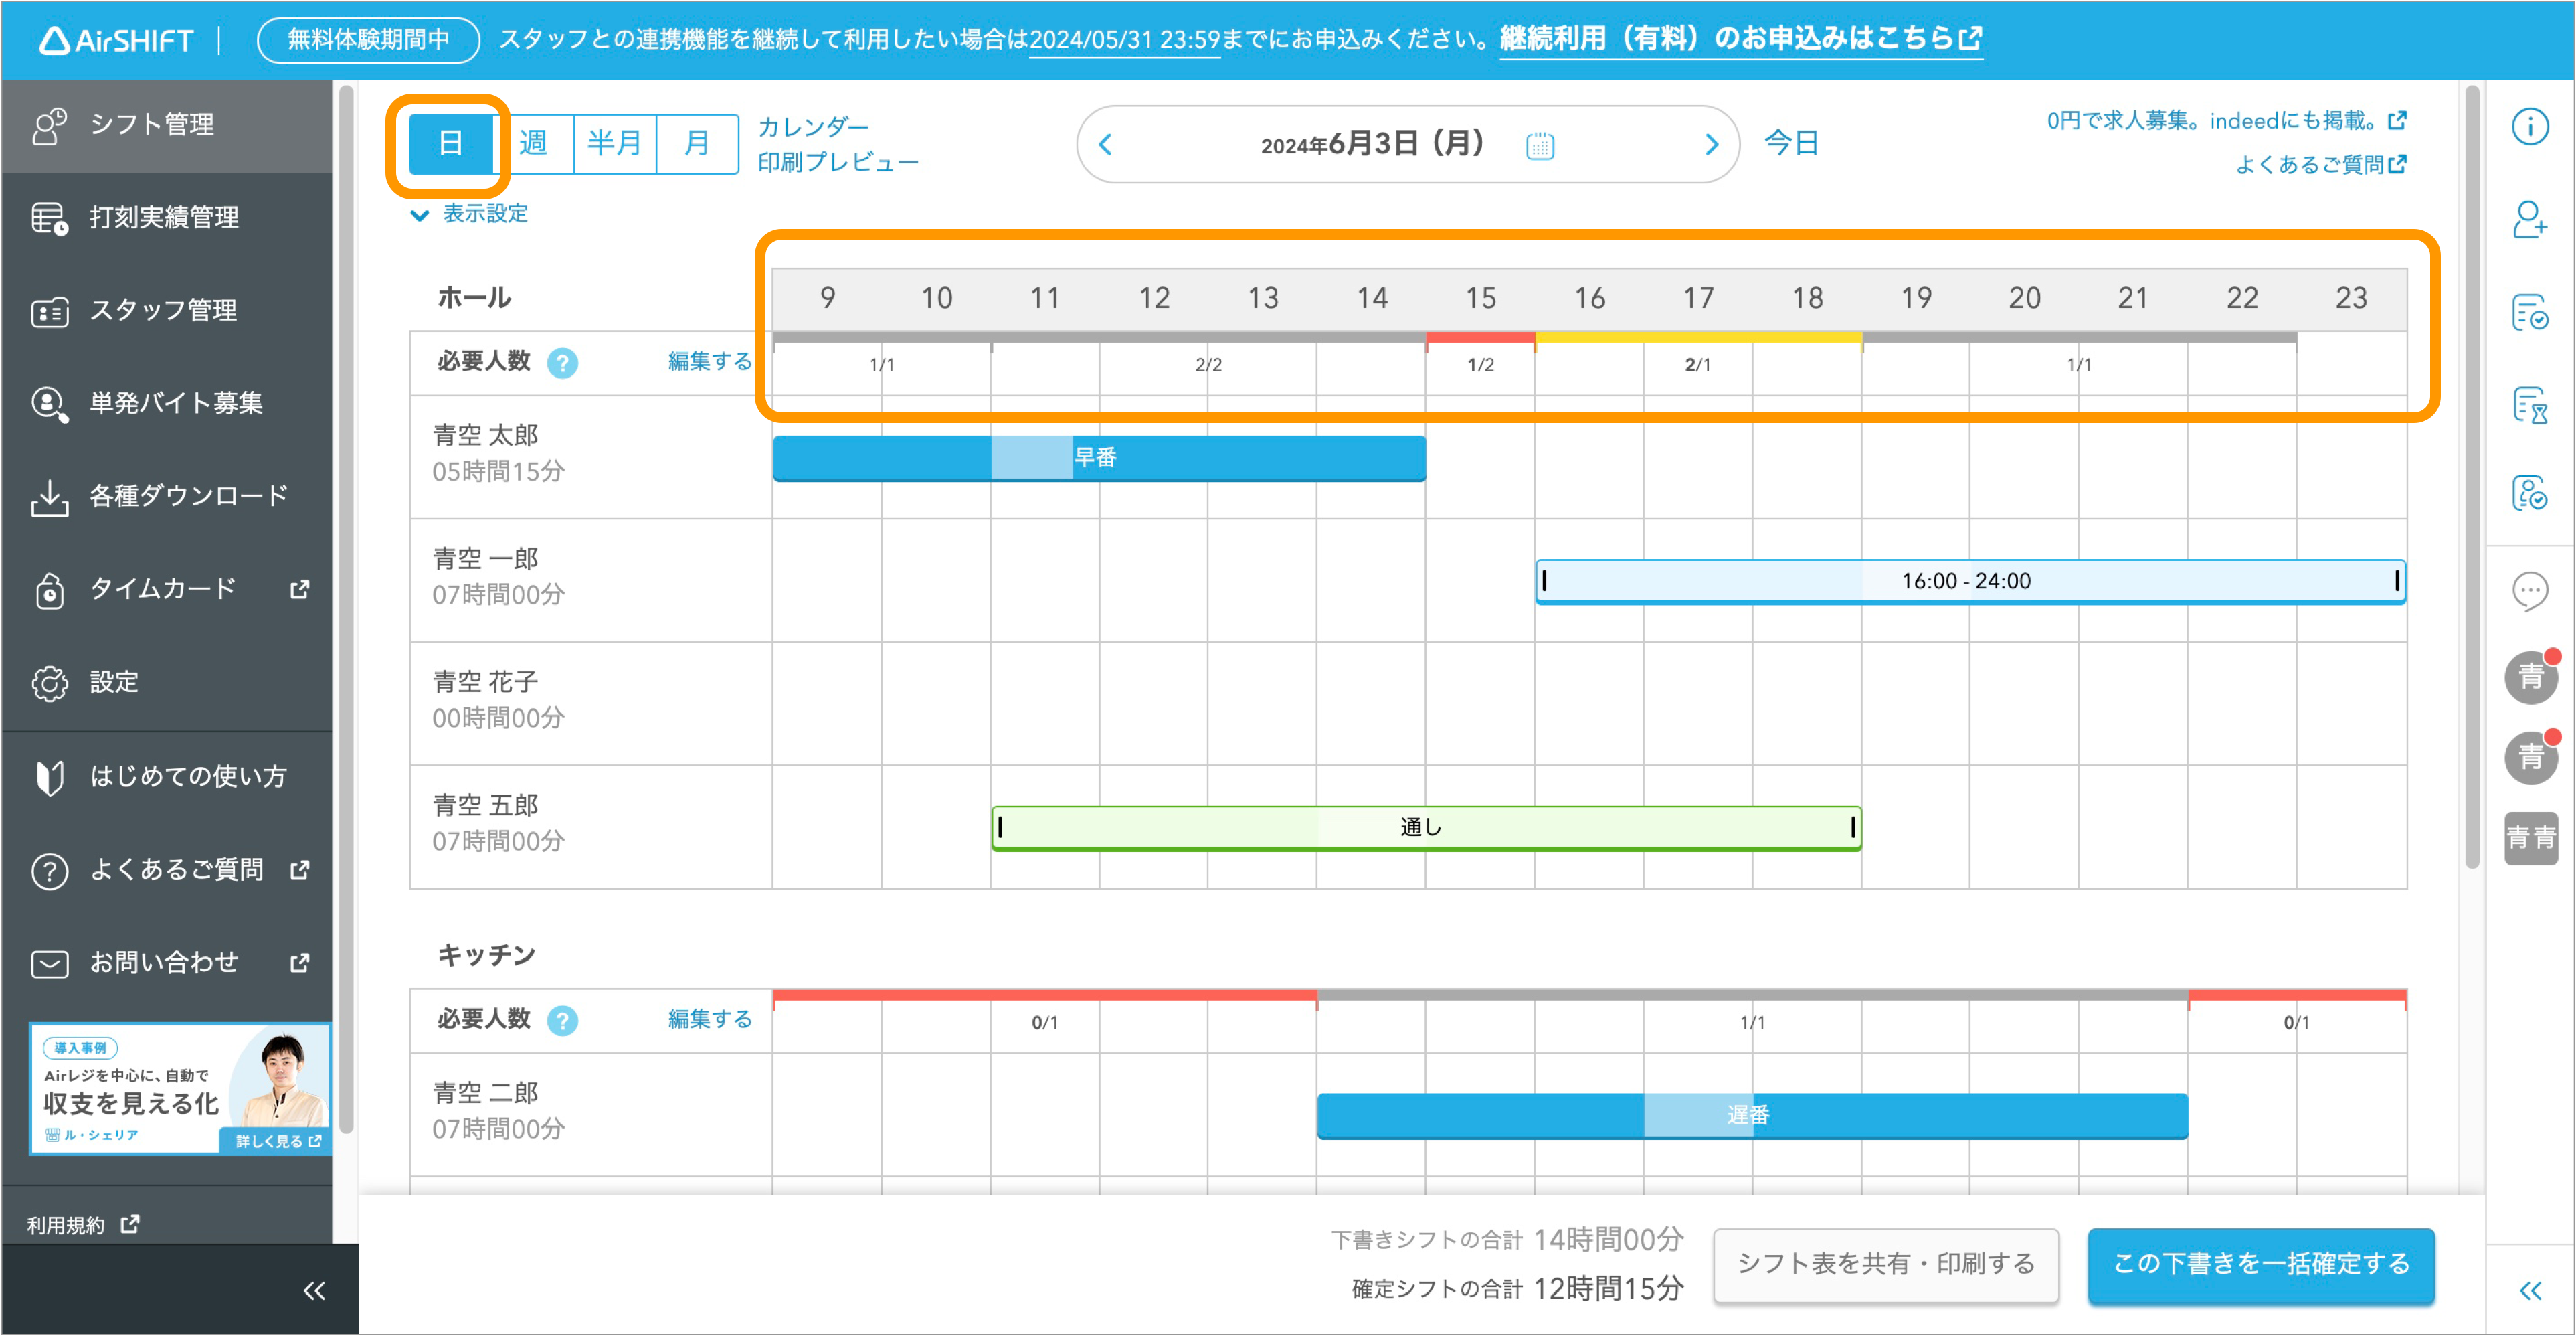Open the カレンダー link
The image size is (2576, 1336).
813,127
